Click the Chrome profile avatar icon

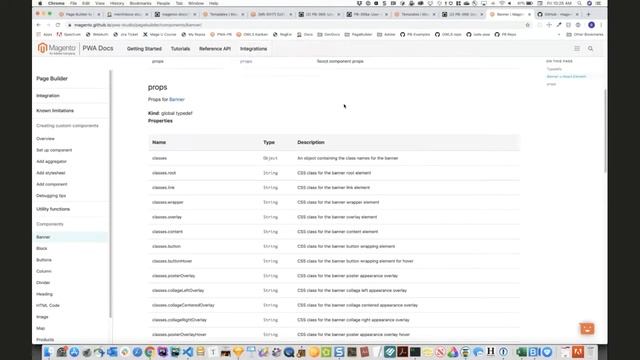591,25
